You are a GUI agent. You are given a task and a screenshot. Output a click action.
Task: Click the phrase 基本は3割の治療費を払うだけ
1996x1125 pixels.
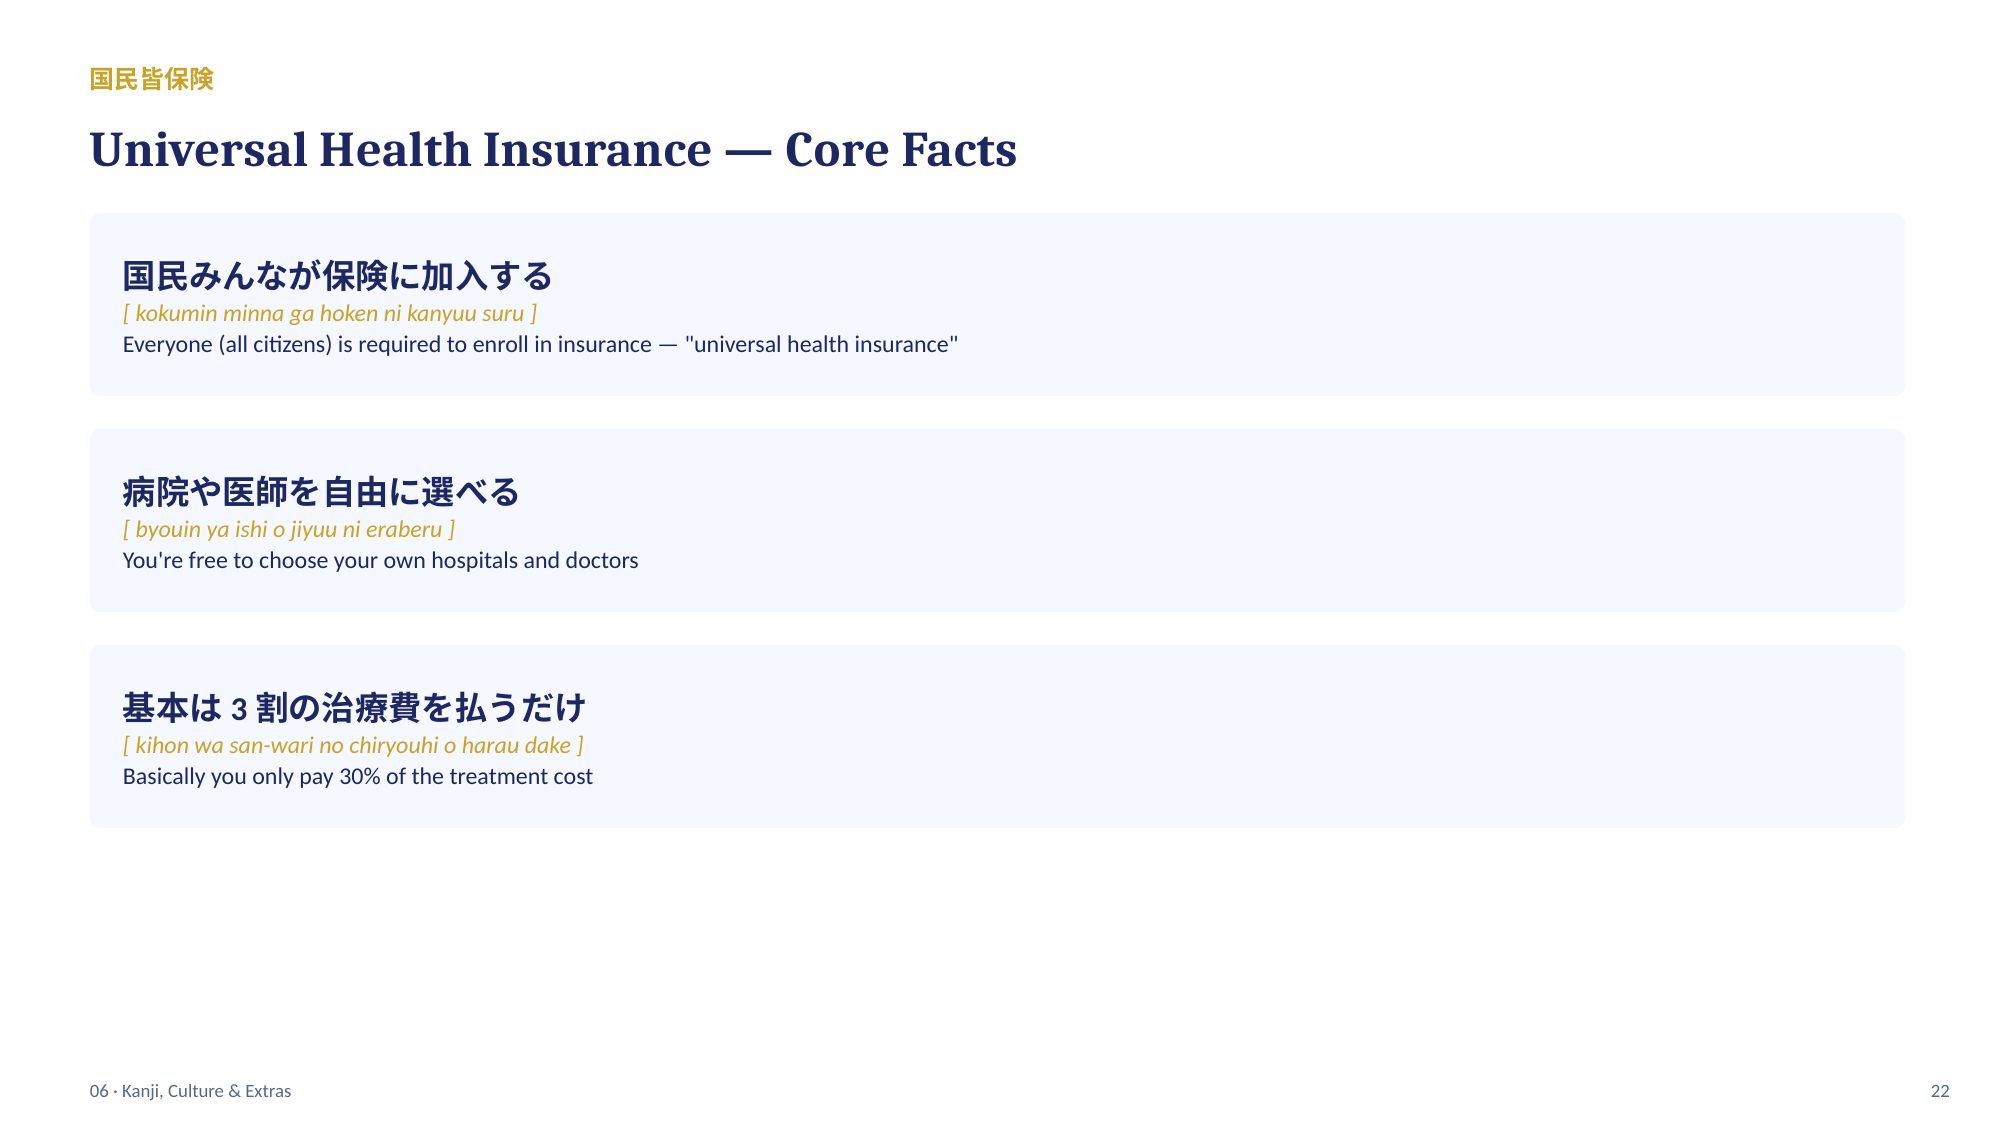[354, 708]
